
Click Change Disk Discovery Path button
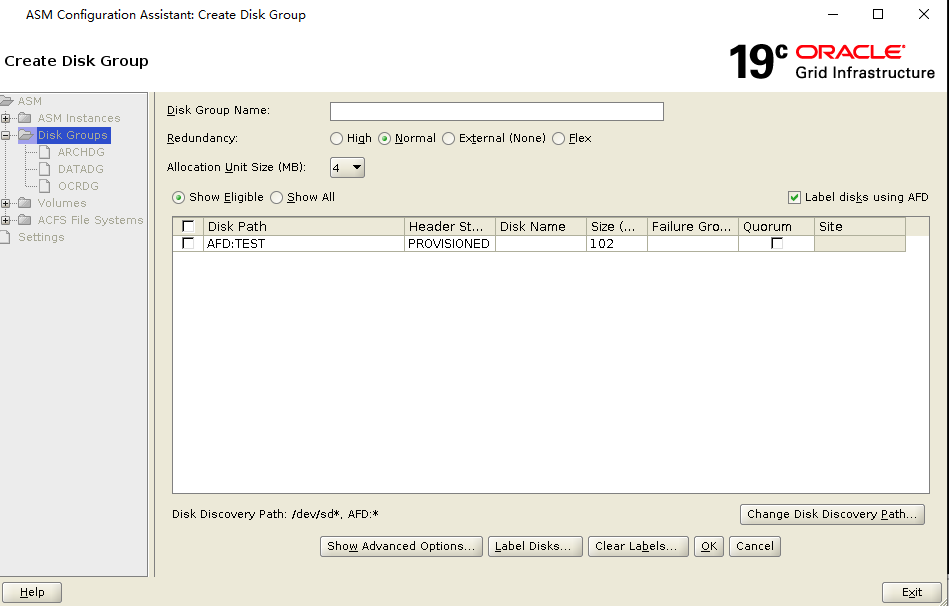(831, 513)
